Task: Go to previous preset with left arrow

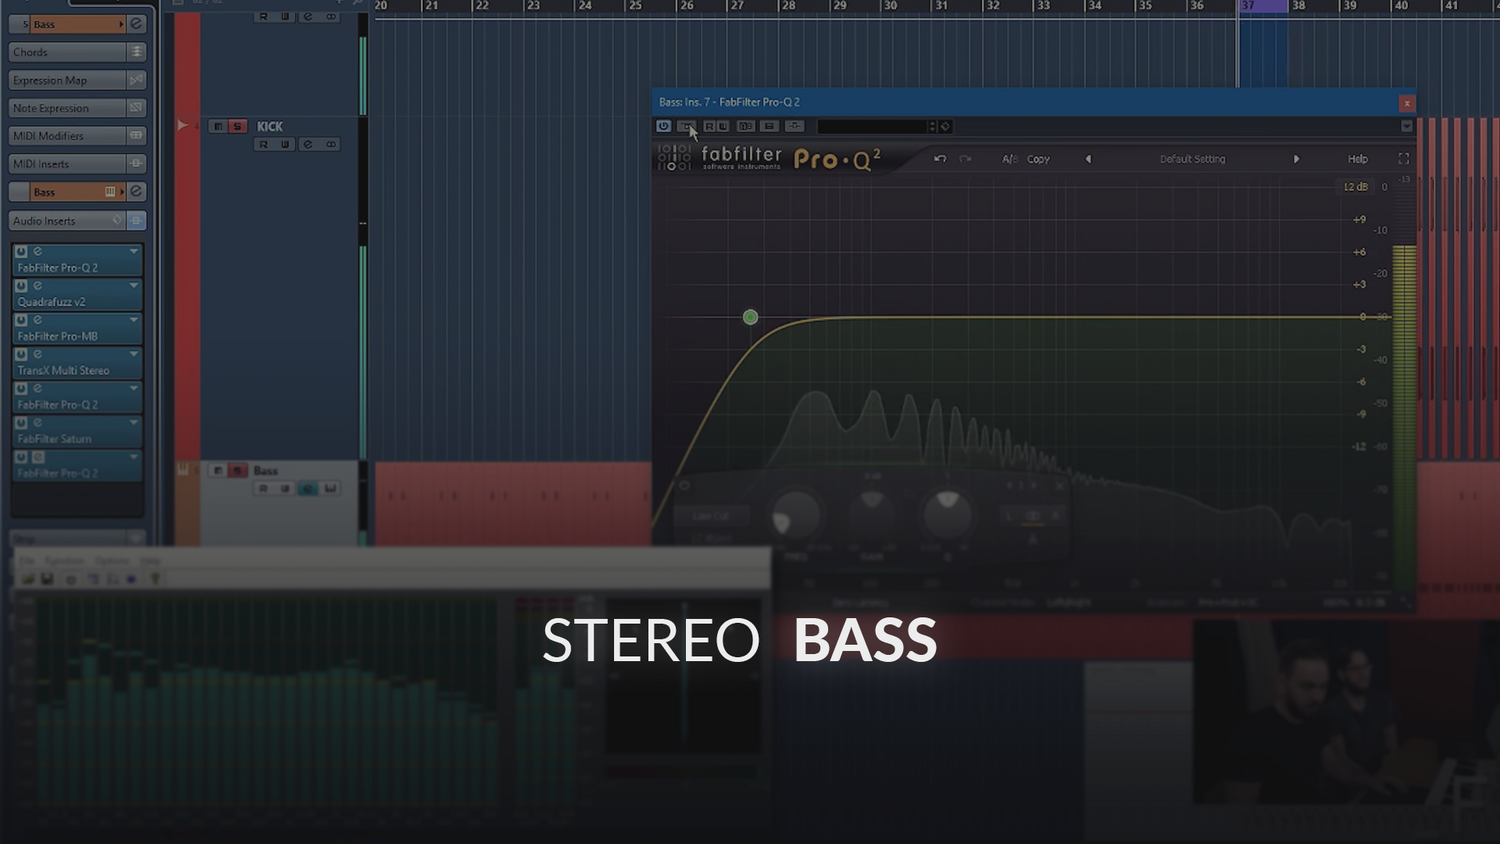Action: (x=1088, y=159)
